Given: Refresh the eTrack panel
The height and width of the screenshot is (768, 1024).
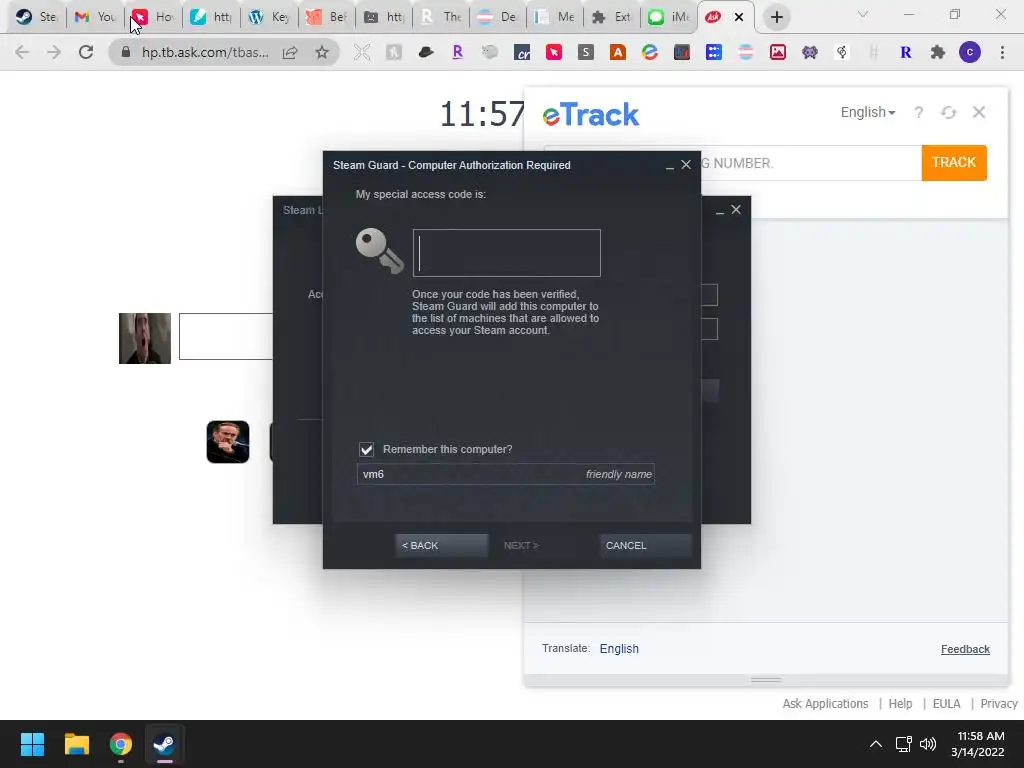Looking at the screenshot, I should [948, 112].
